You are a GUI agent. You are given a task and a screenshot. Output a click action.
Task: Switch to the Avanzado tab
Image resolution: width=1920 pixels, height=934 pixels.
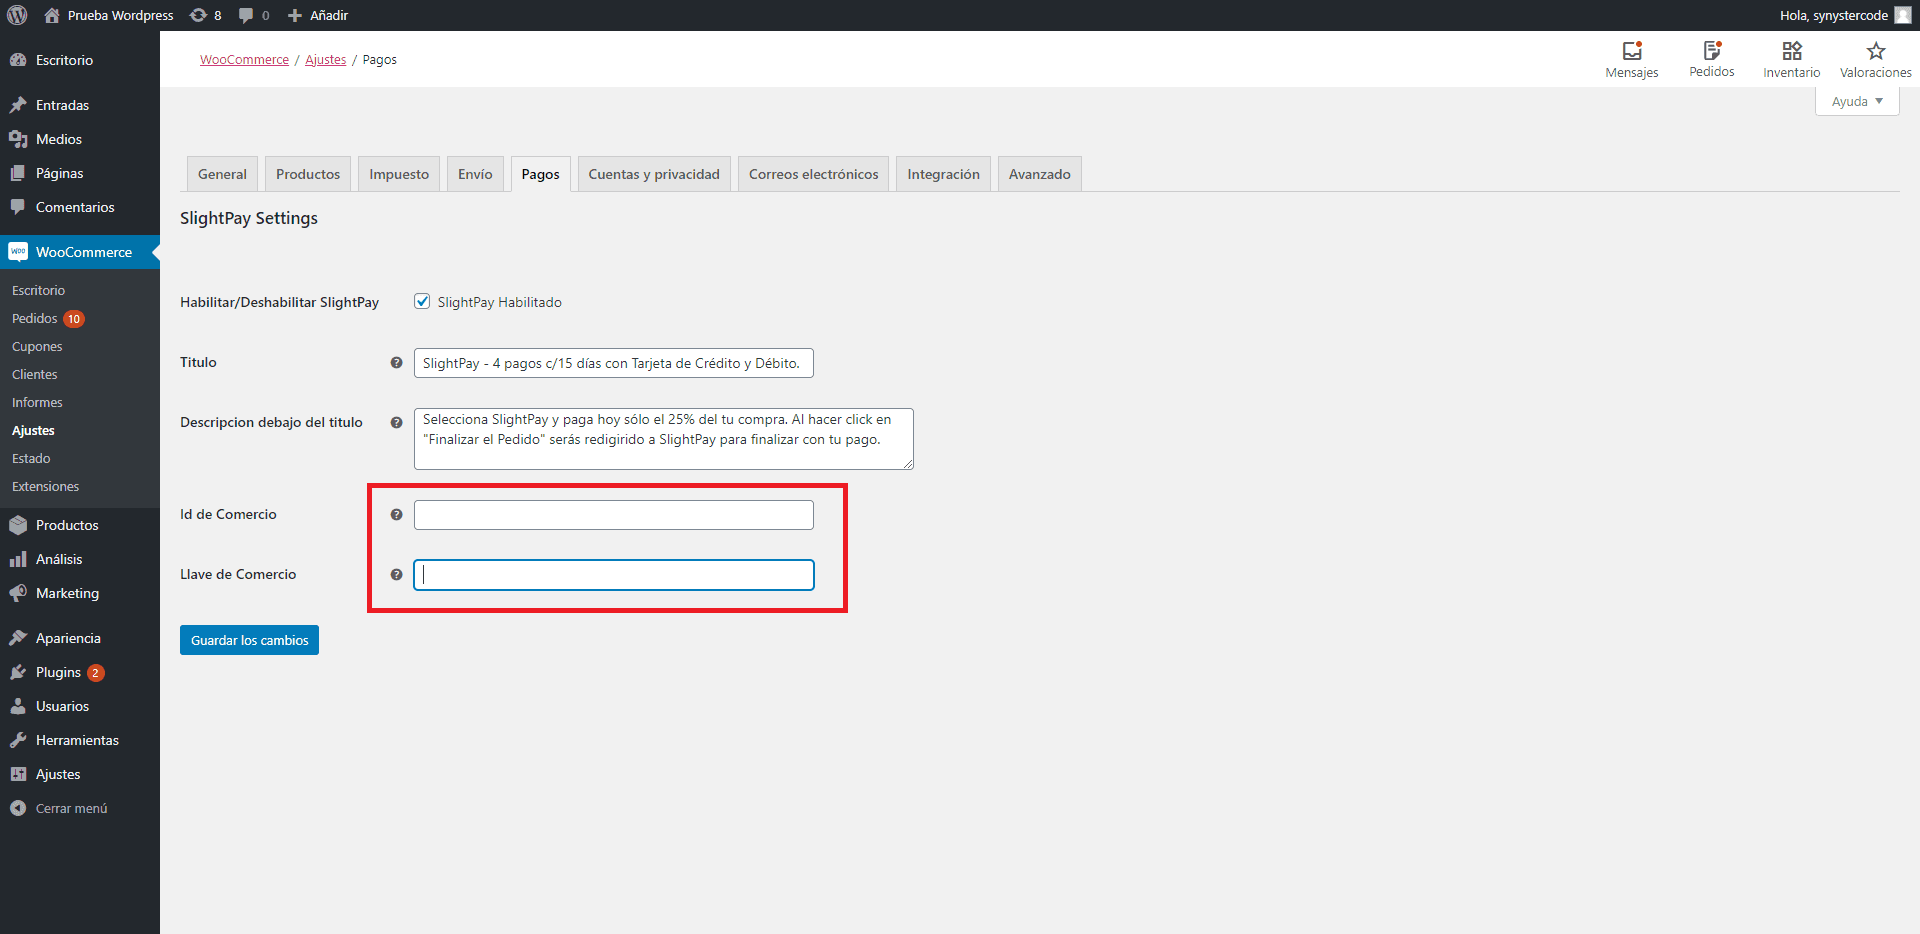pyautogui.click(x=1040, y=174)
